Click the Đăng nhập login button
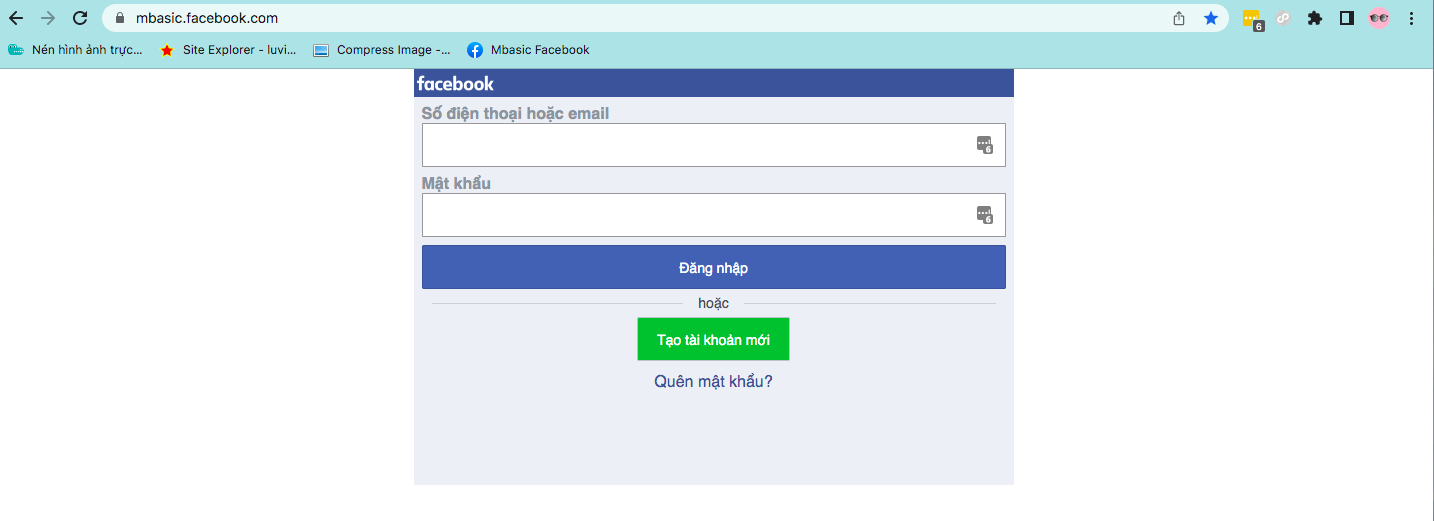This screenshot has width=1434, height=521. pyautogui.click(x=714, y=267)
